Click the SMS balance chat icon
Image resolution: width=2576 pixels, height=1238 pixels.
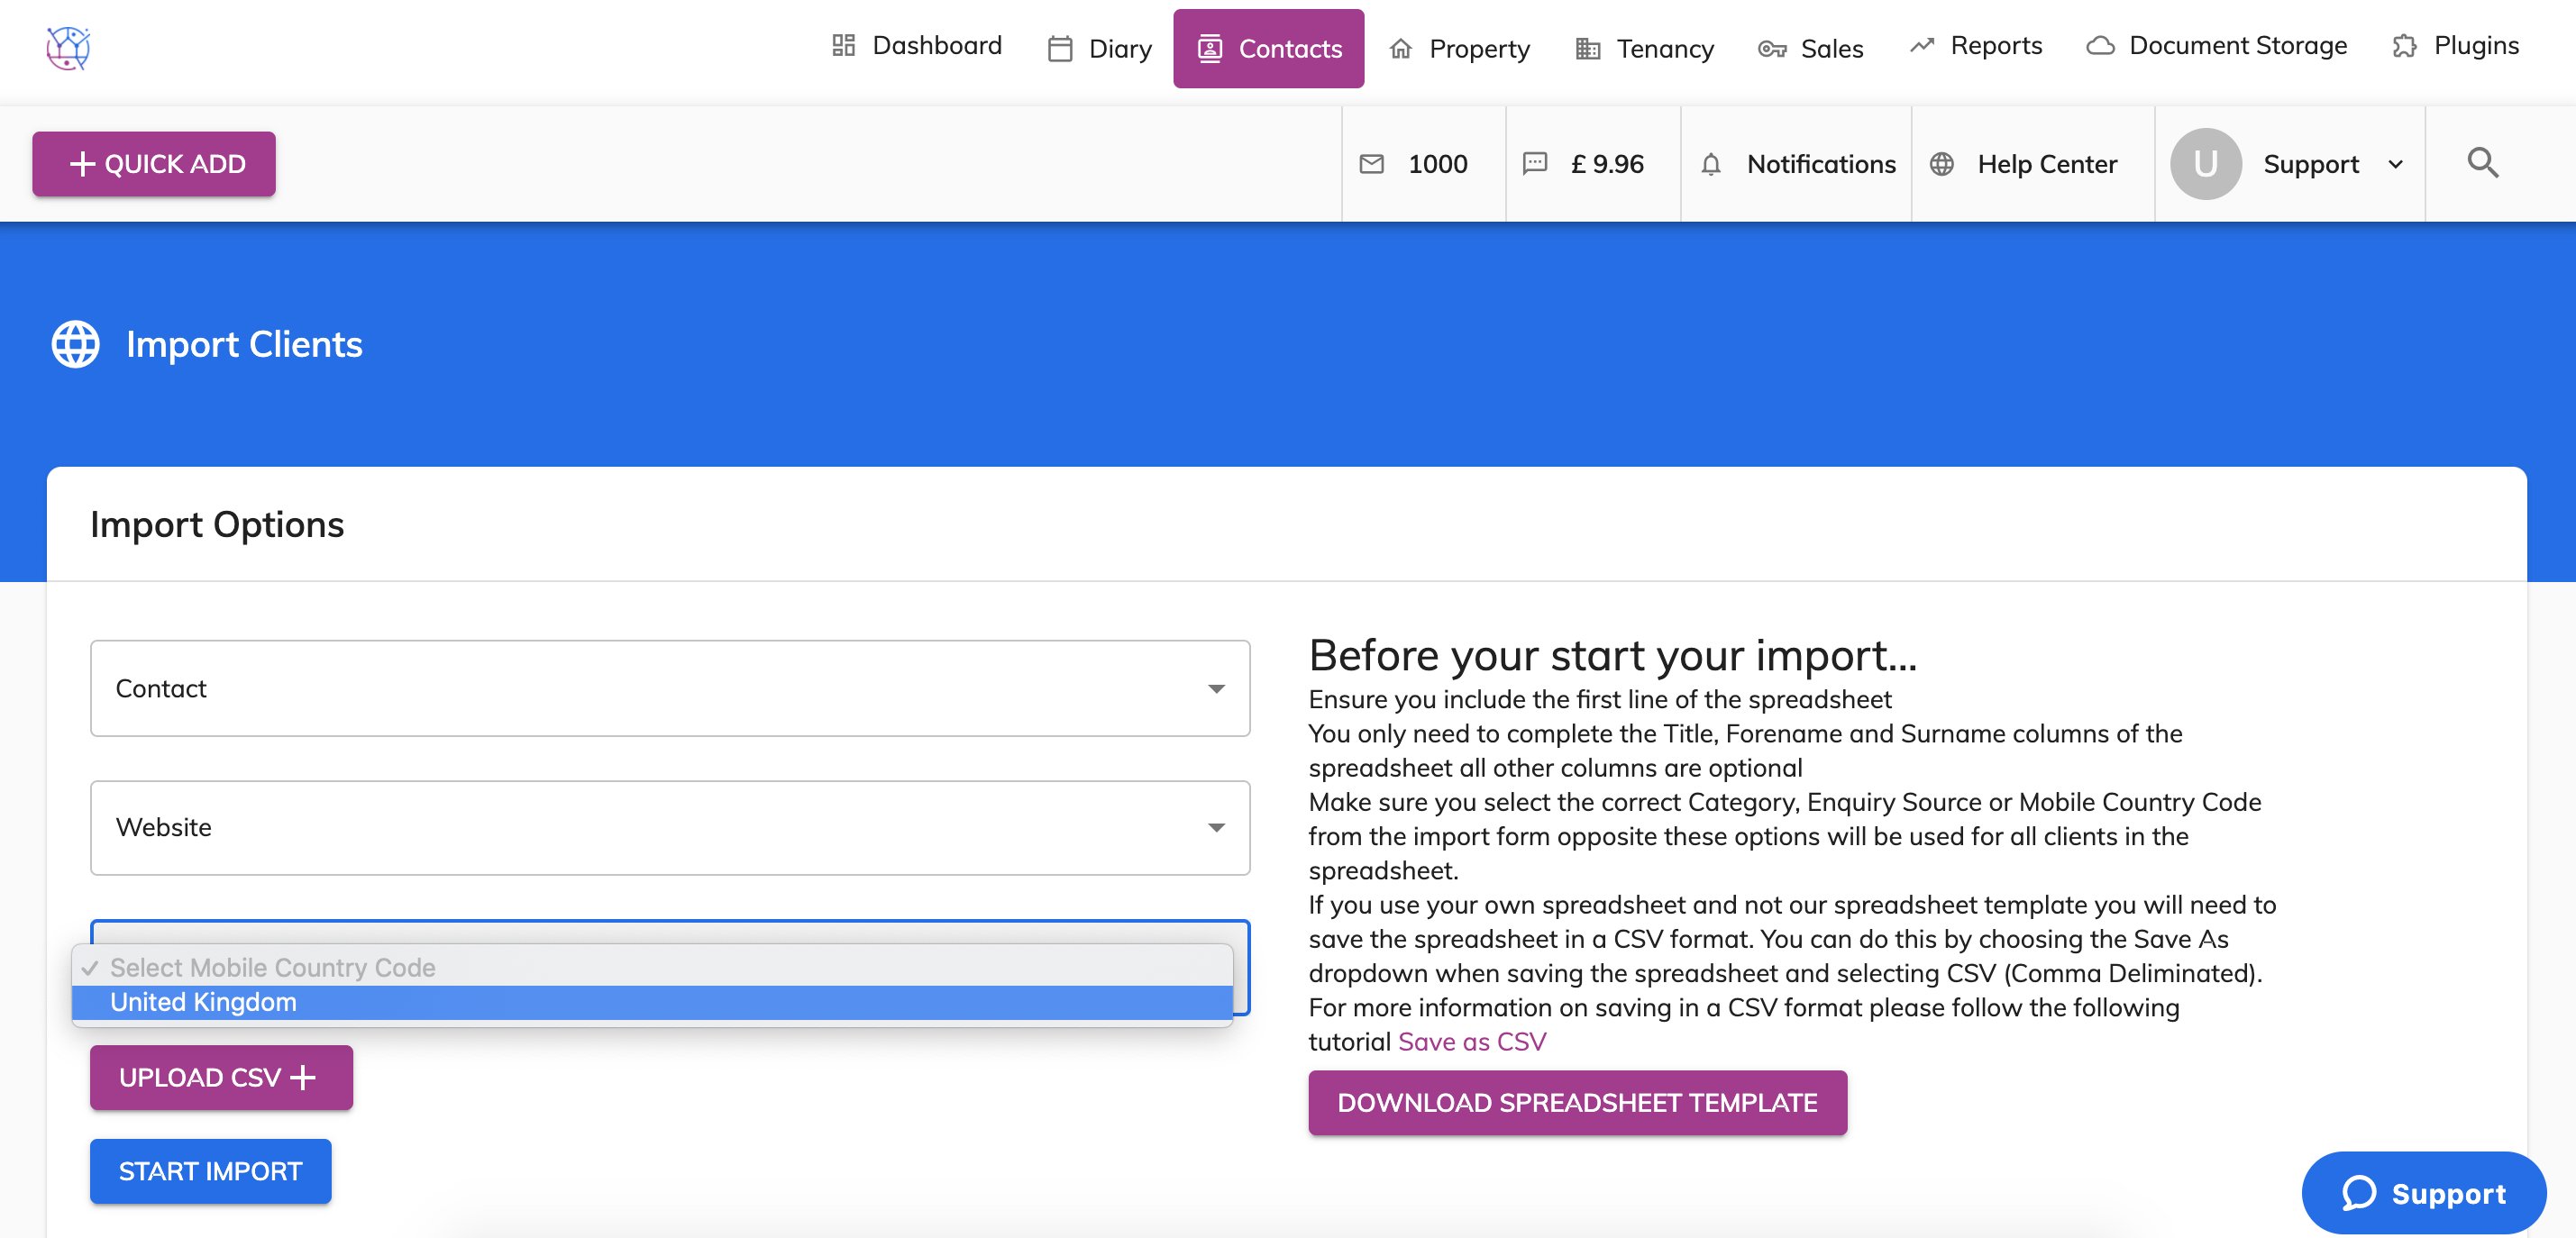(x=1534, y=164)
